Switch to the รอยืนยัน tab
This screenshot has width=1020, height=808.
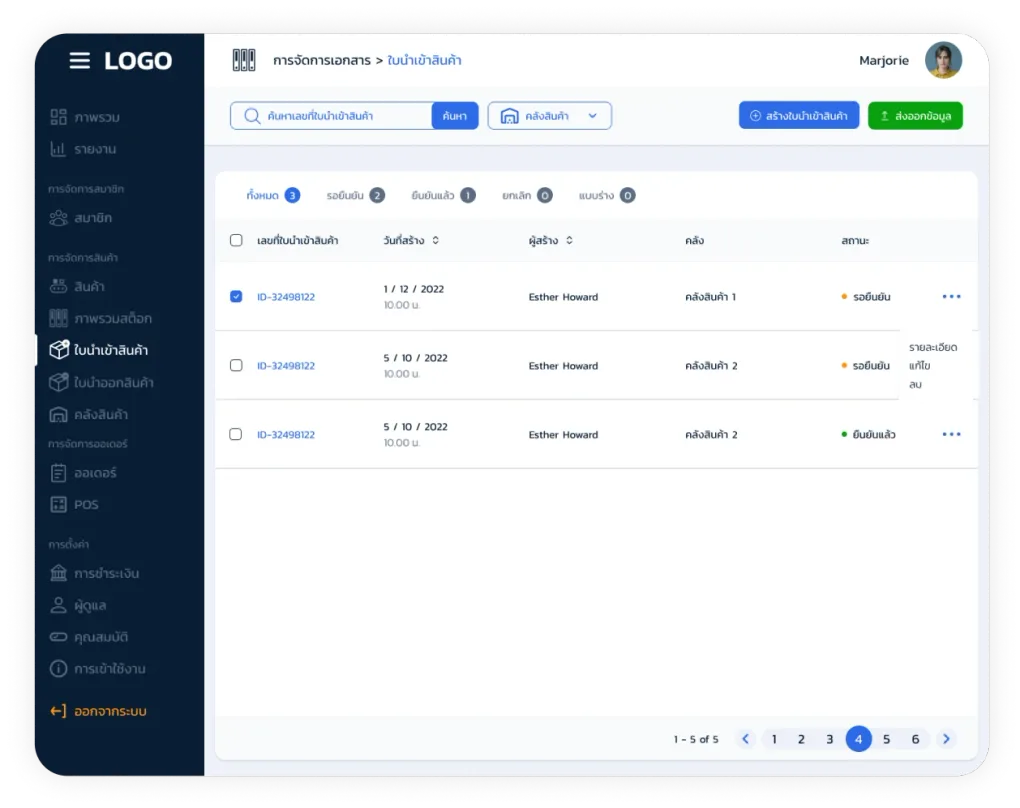pyautogui.click(x=355, y=195)
